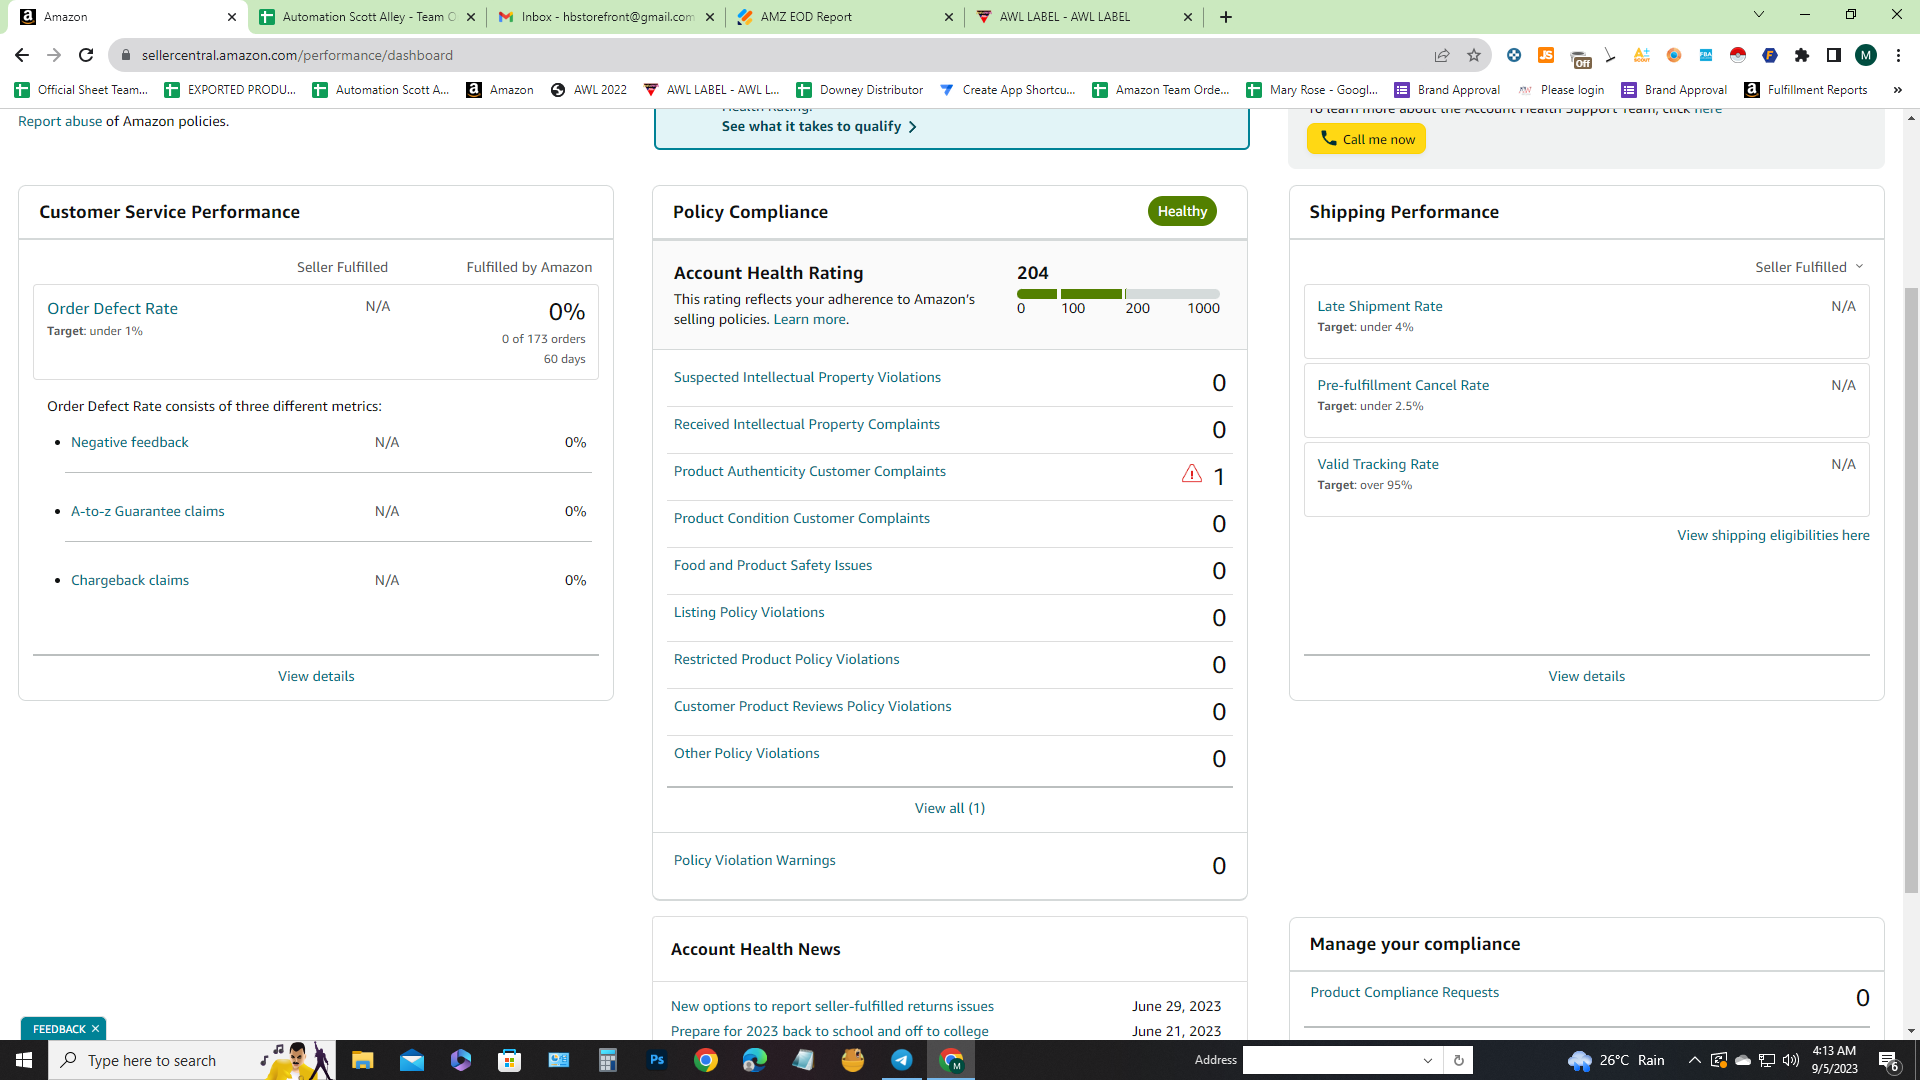Open Downey Distributor bookmark

[x=859, y=90]
